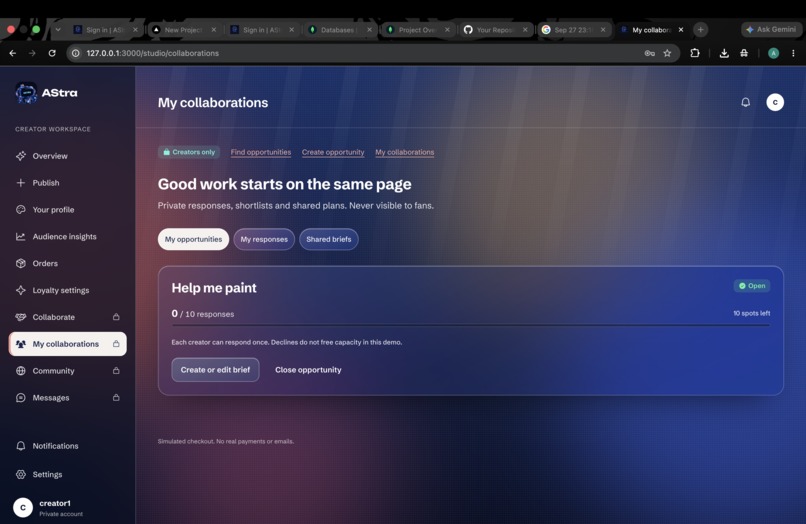Switch to the Project Overview browser tab
The image size is (806, 524).
tap(416, 30)
